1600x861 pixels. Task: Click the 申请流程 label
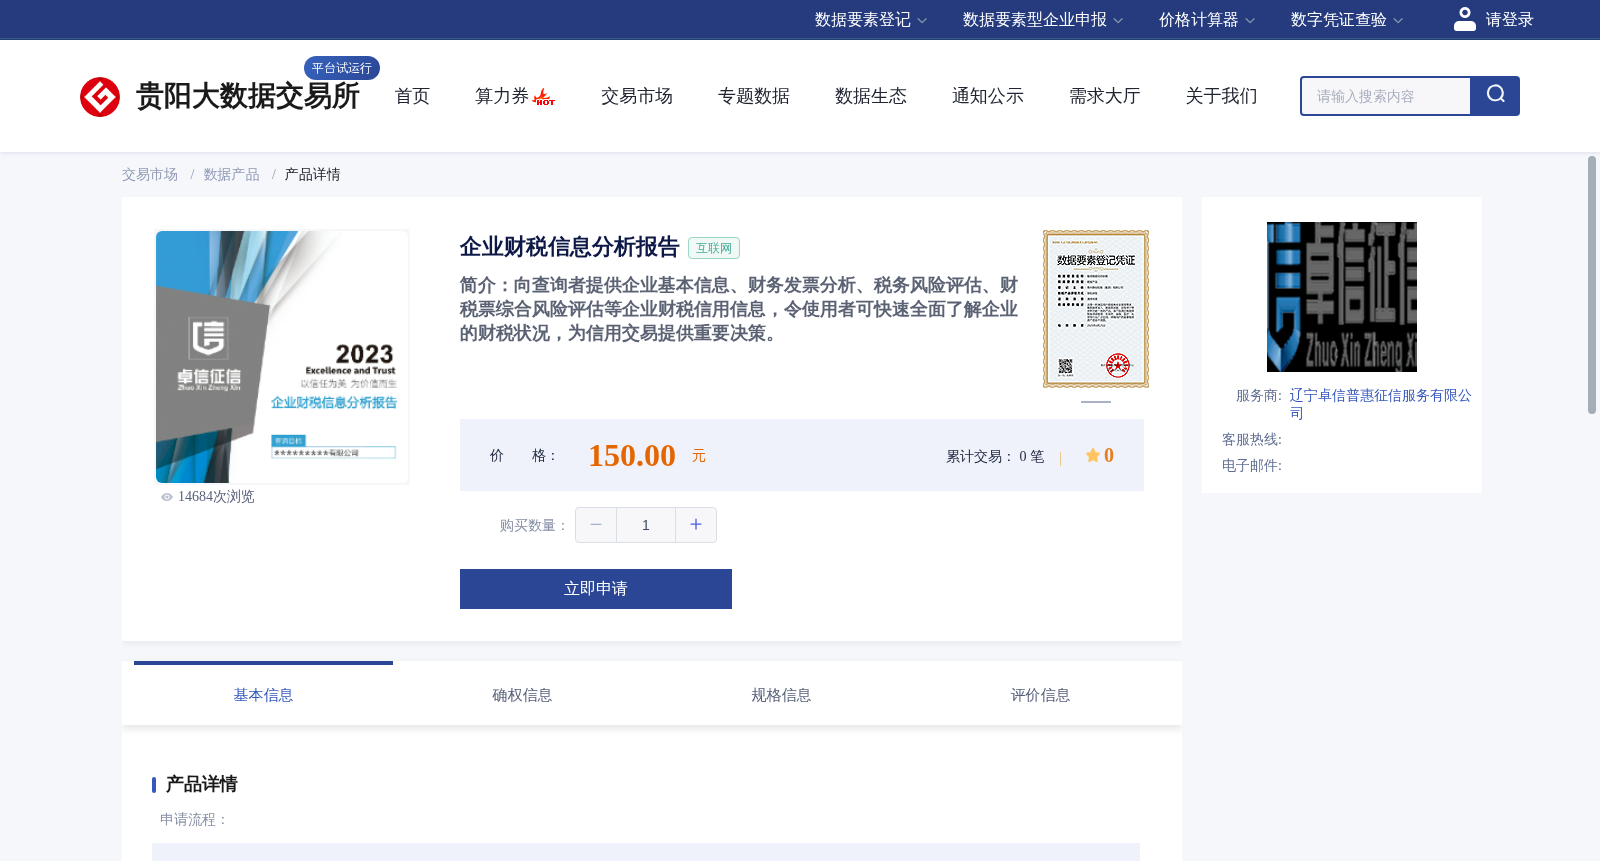[194, 820]
